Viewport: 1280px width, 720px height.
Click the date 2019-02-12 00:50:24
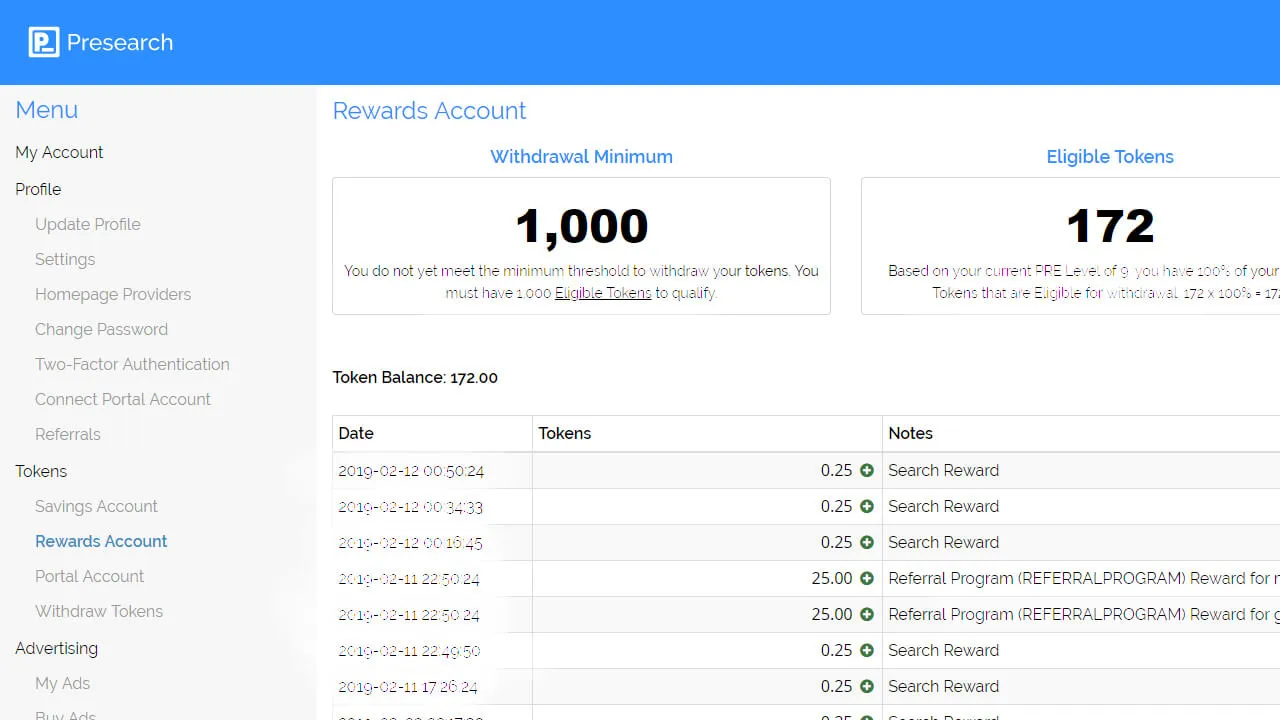click(x=411, y=470)
